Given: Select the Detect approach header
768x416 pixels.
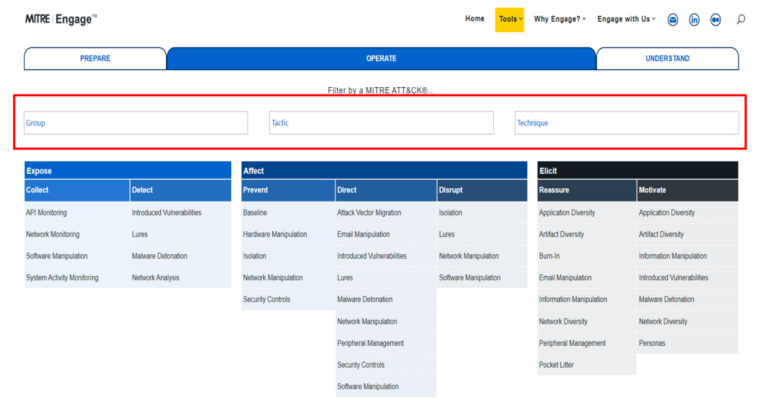Looking at the screenshot, I should point(181,190).
